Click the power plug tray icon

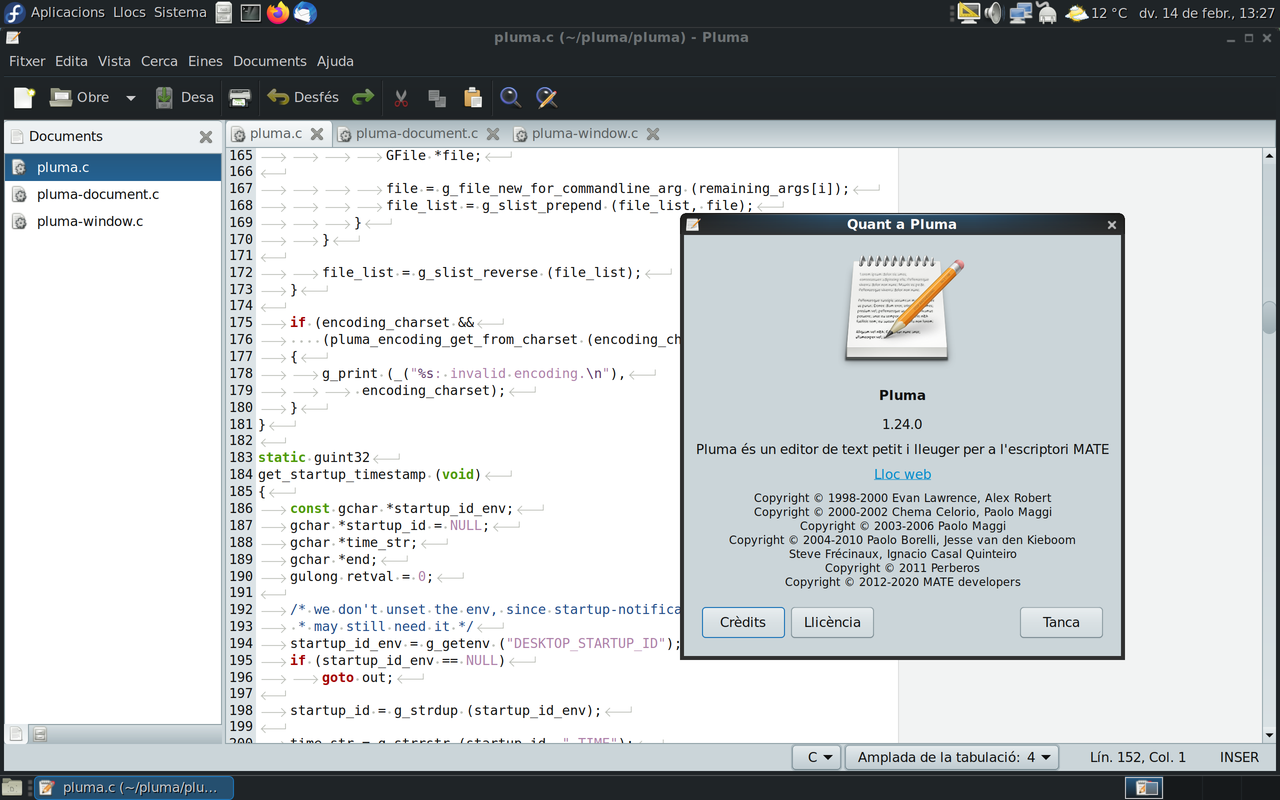(1047, 12)
